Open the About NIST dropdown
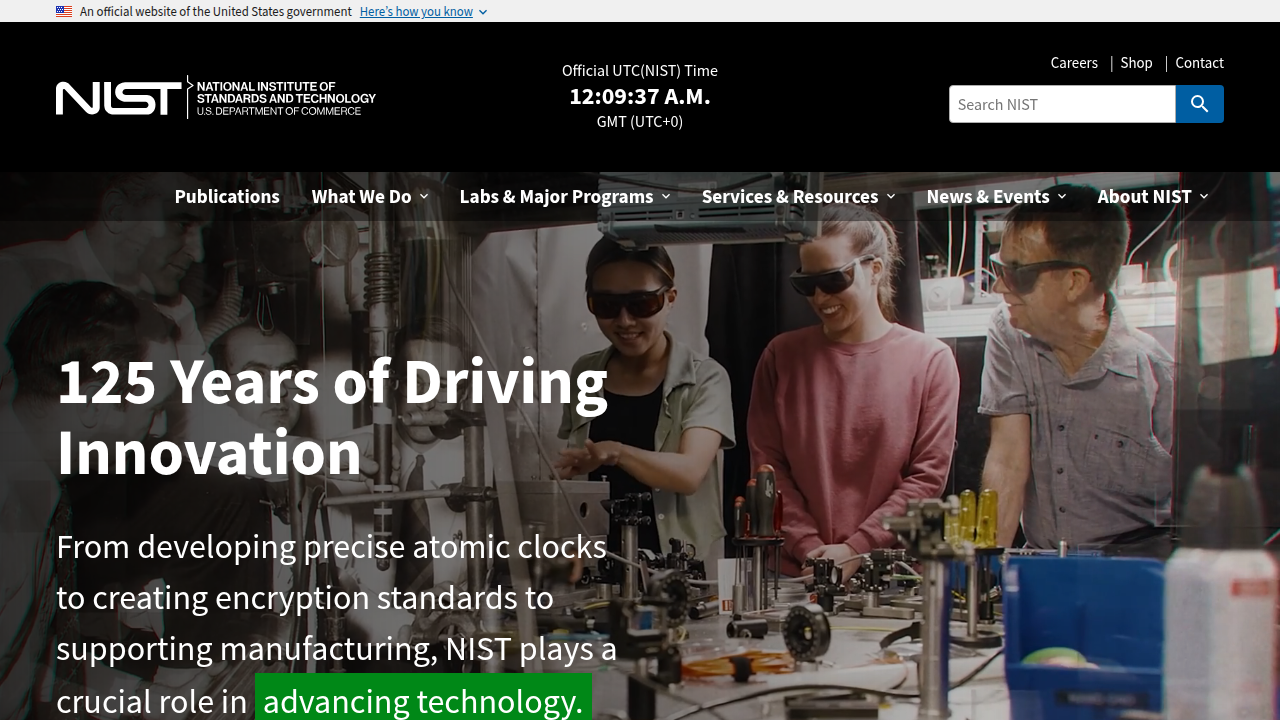The width and height of the screenshot is (1280, 720). [x=1153, y=196]
